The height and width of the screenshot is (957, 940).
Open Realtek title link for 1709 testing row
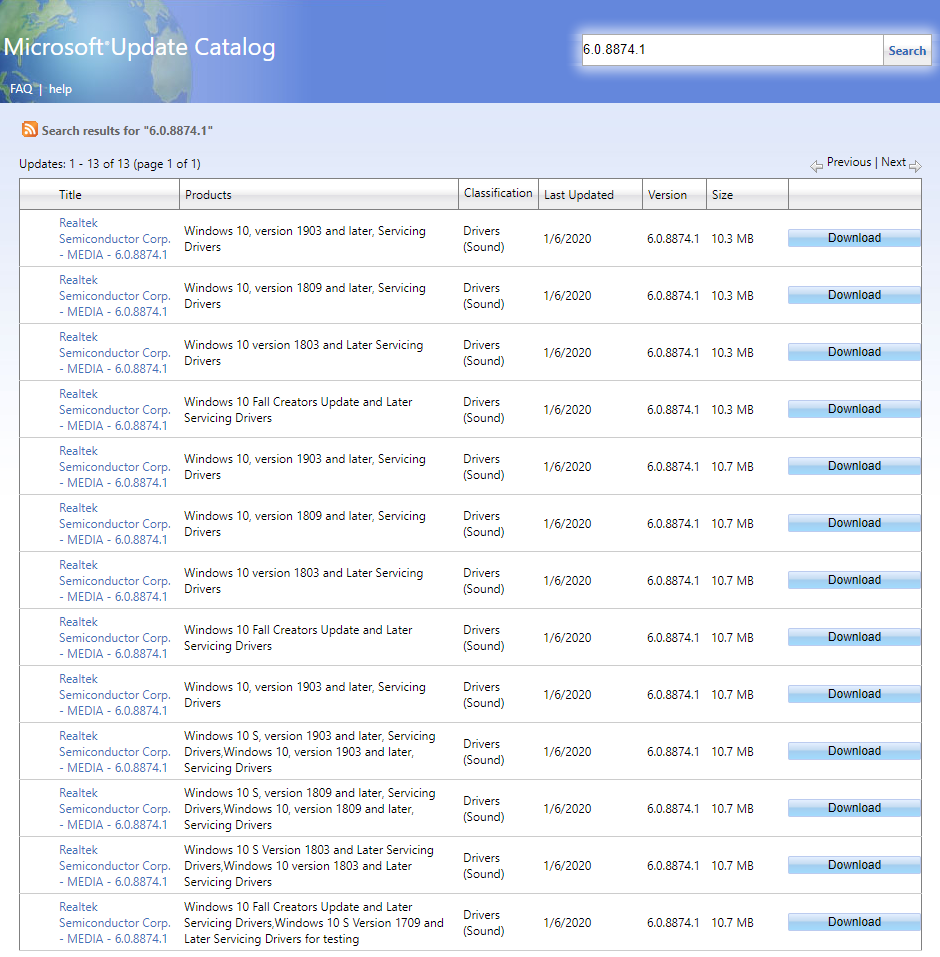[114, 923]
